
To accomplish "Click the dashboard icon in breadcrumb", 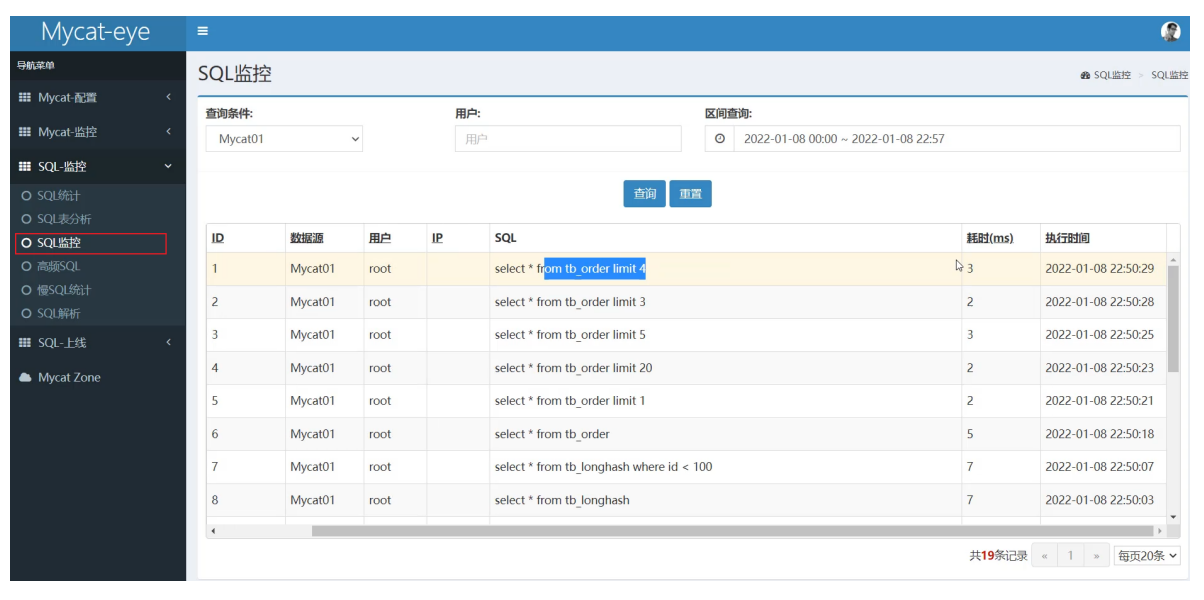I will [1085, 75].
